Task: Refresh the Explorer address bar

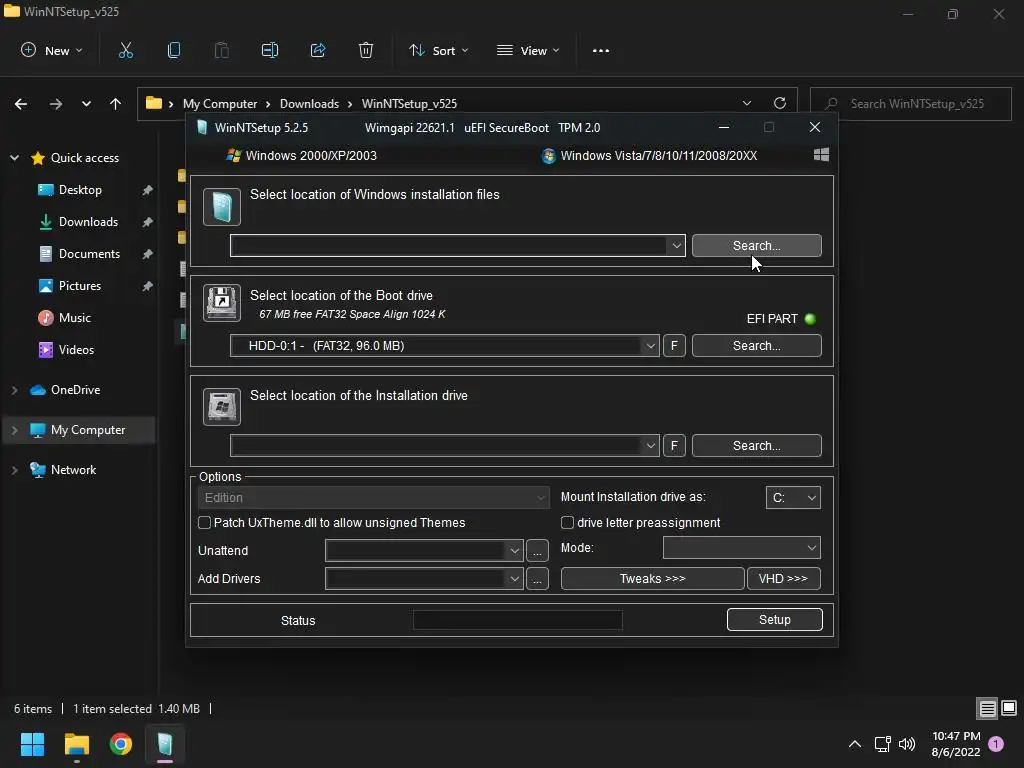Action: (780, 103)
